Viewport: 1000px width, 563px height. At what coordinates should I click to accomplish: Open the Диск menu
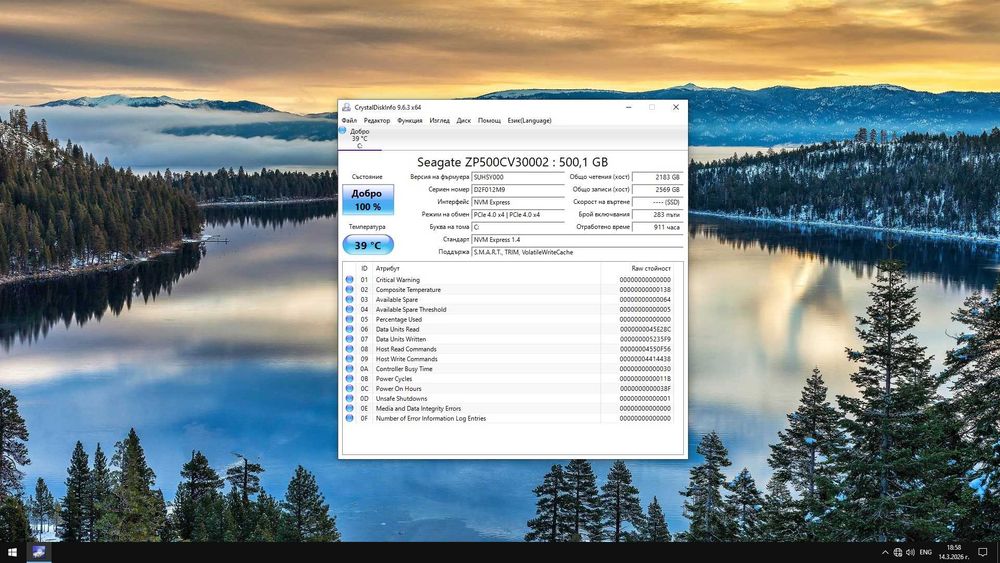click(464, 121)
